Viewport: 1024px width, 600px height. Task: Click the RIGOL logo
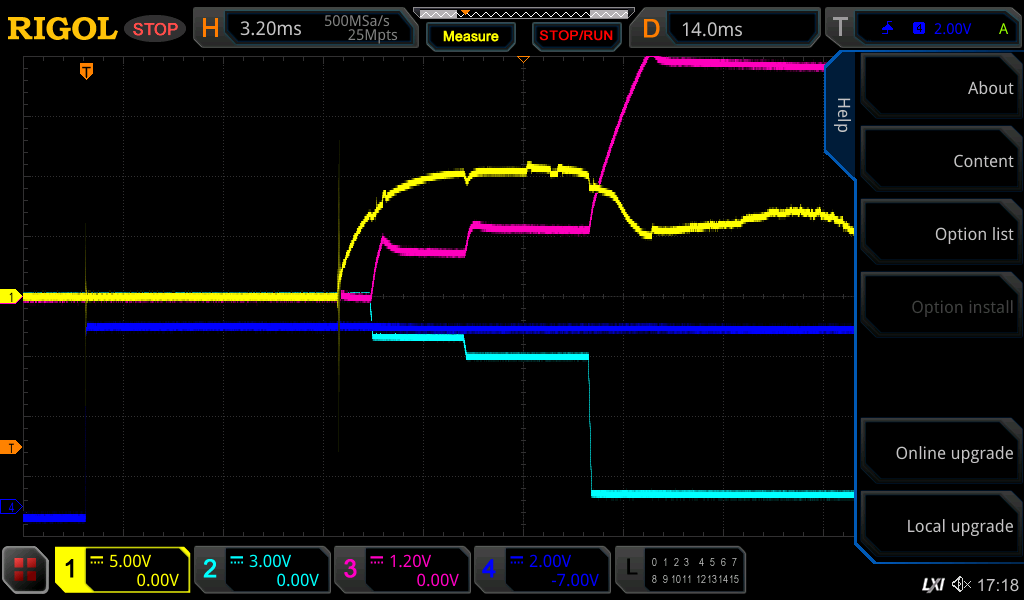pyautogui.click(x=62, y=29)
